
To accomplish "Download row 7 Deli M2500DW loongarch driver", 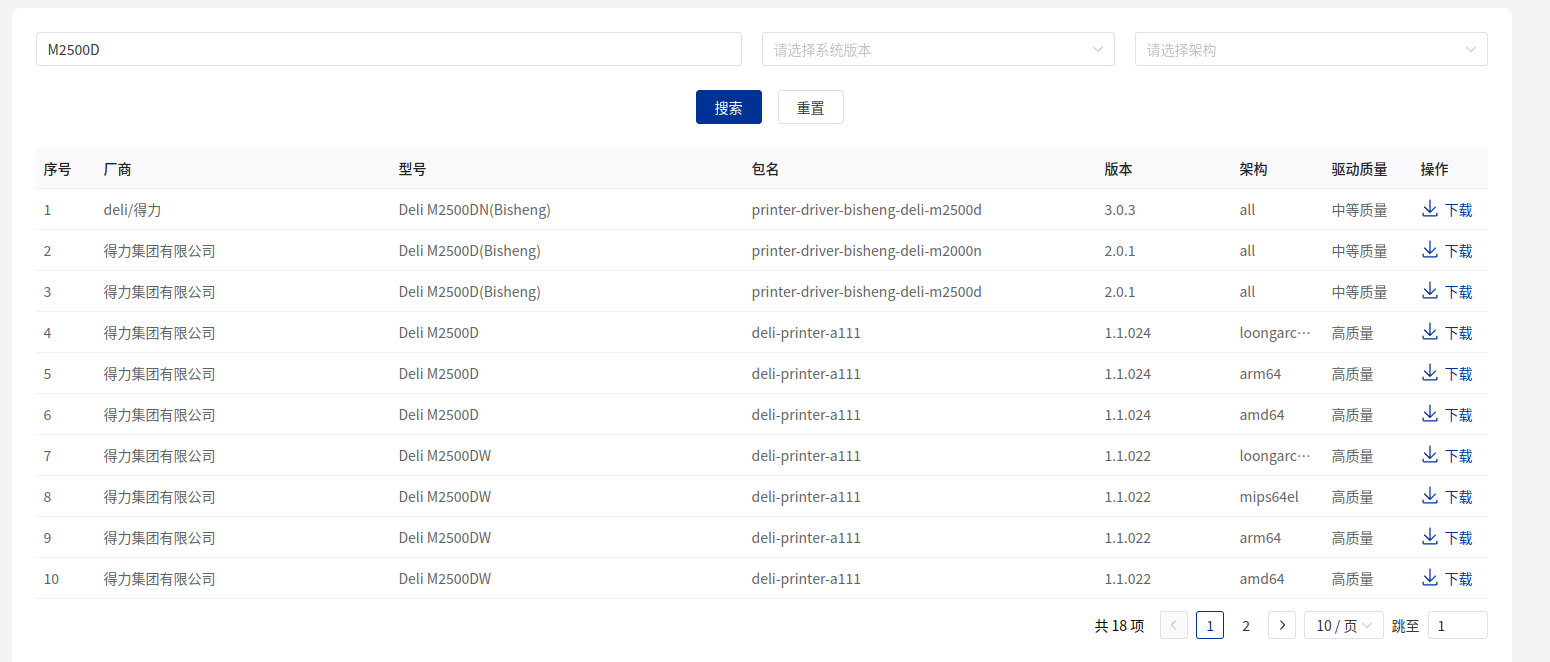I will click(x=1447, y=456).
